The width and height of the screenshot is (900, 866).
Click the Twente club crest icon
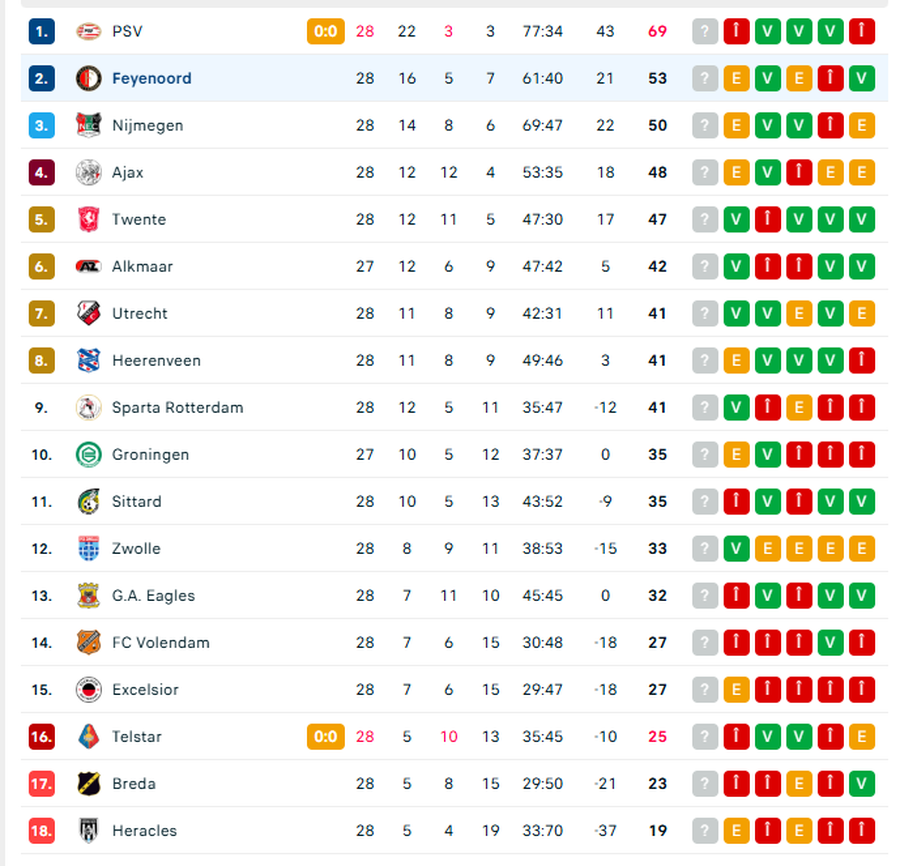(x=89, y=219)
